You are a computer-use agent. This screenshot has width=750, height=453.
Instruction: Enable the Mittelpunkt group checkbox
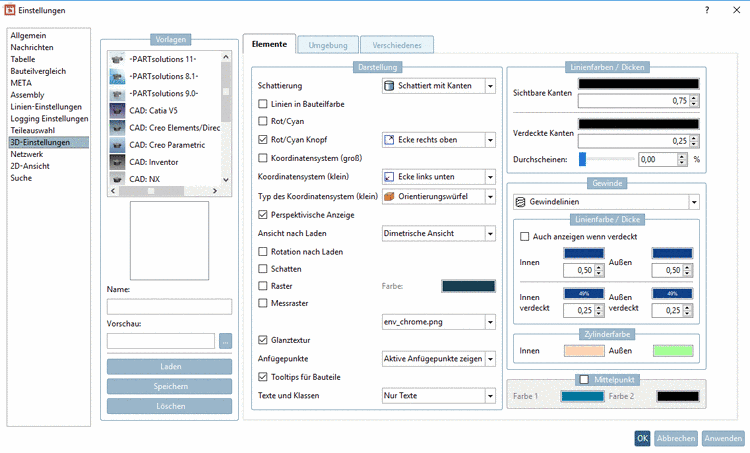(584, 379)
